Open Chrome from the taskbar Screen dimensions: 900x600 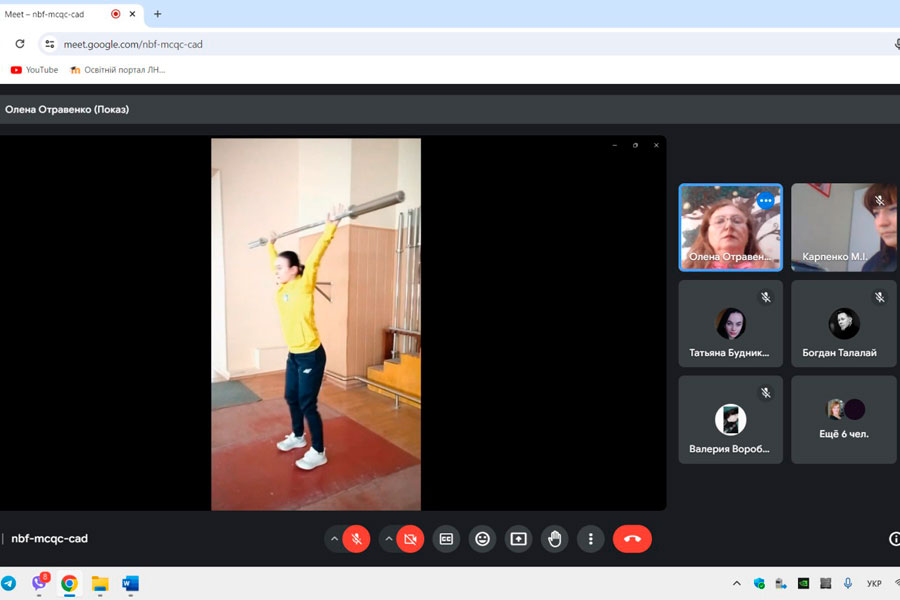point(69,583)
